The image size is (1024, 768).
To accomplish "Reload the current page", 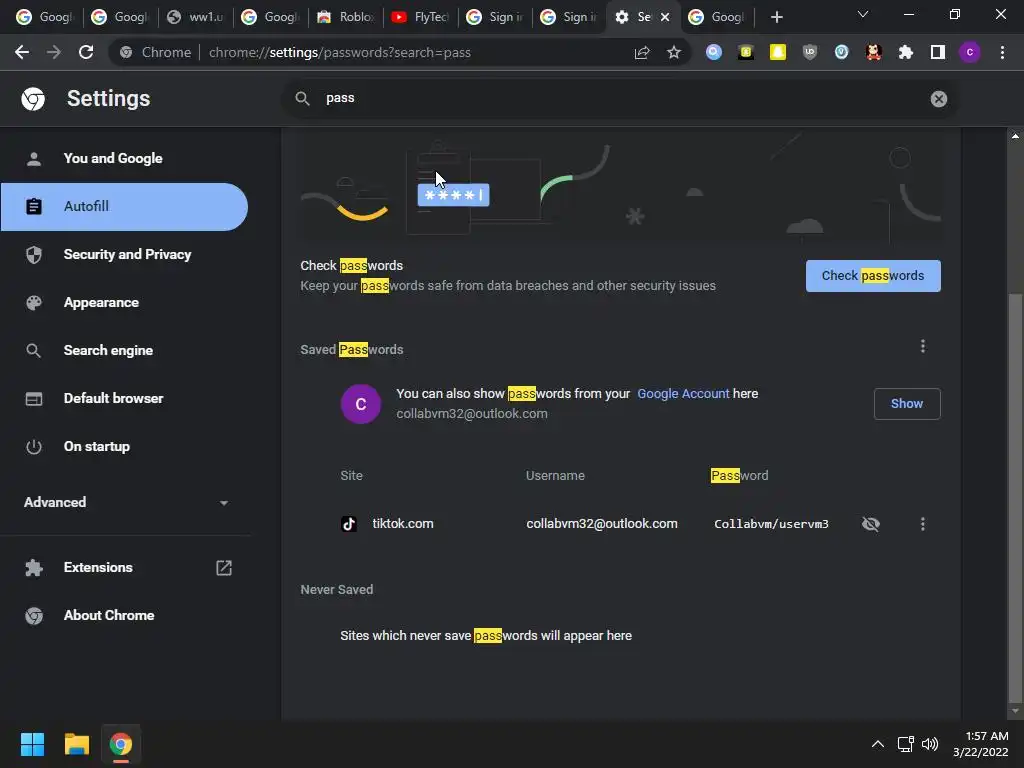I will (x=86, y=52).
